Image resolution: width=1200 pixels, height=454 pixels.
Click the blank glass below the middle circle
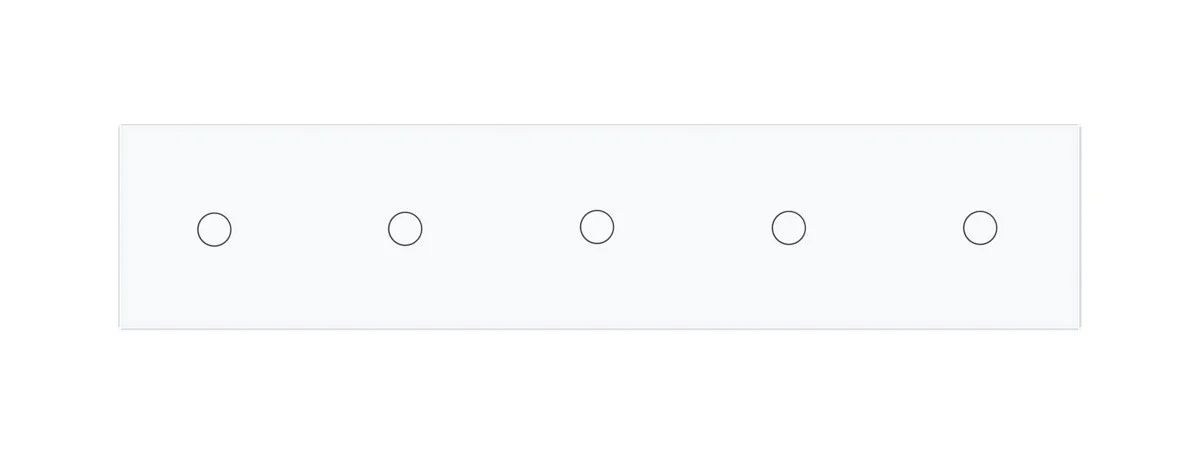click(x=597, y=286)
